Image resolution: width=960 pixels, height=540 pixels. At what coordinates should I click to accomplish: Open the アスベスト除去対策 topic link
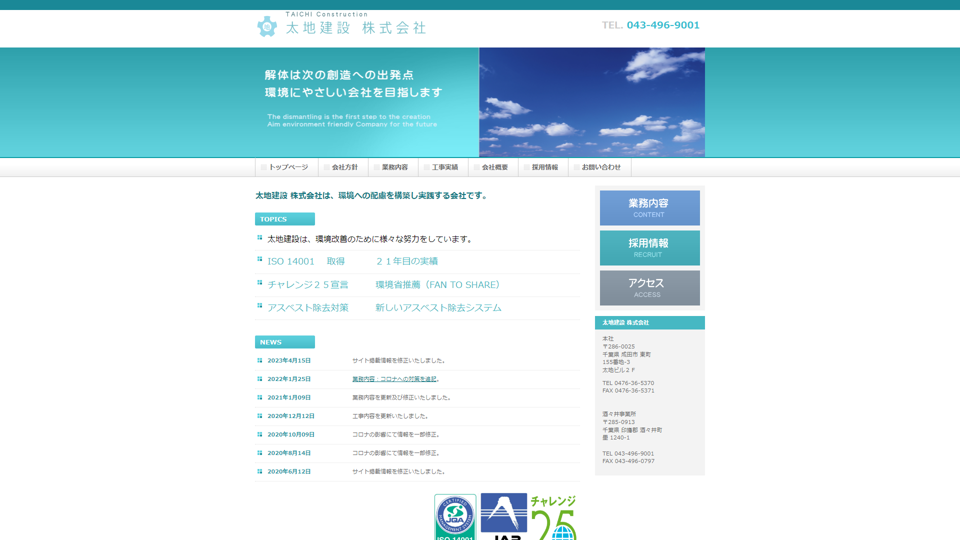(x=308, y=308)
